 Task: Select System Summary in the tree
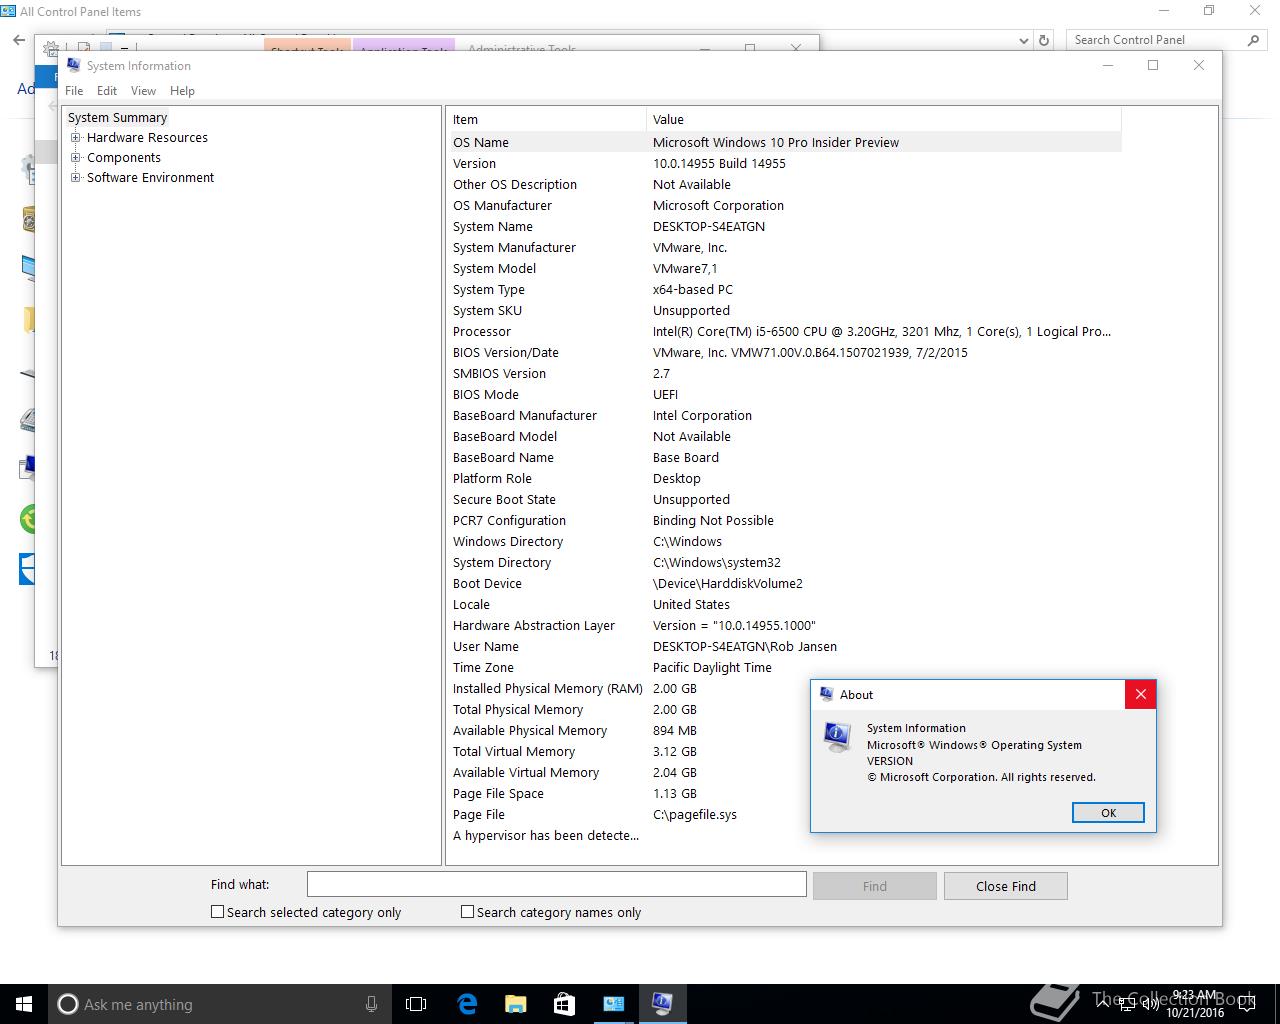tap(117, 118)
